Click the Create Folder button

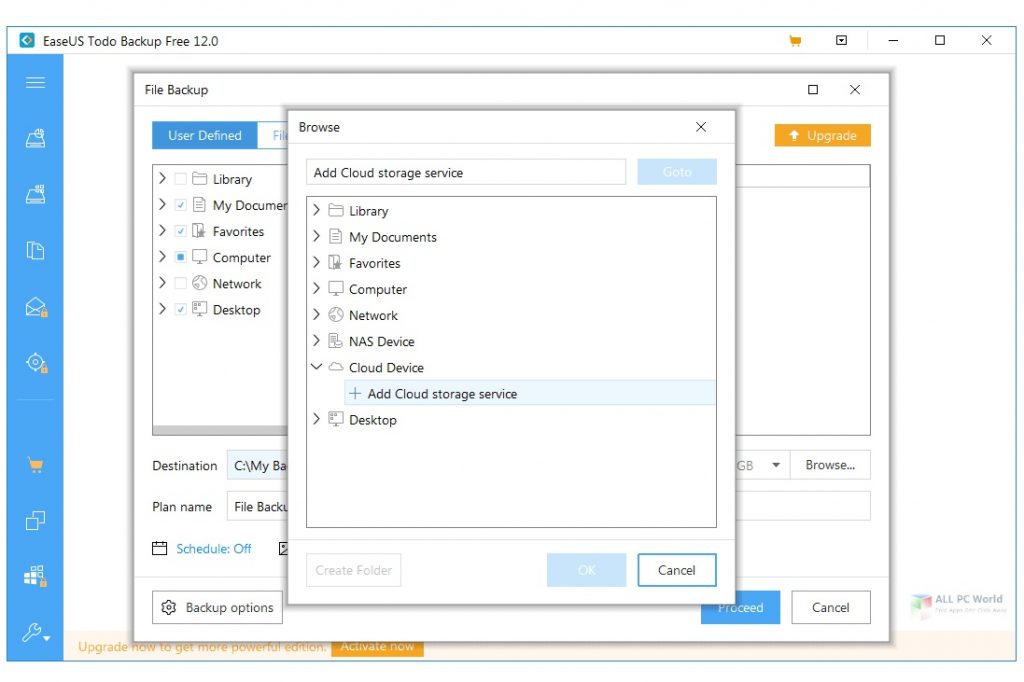coord(353,570)
